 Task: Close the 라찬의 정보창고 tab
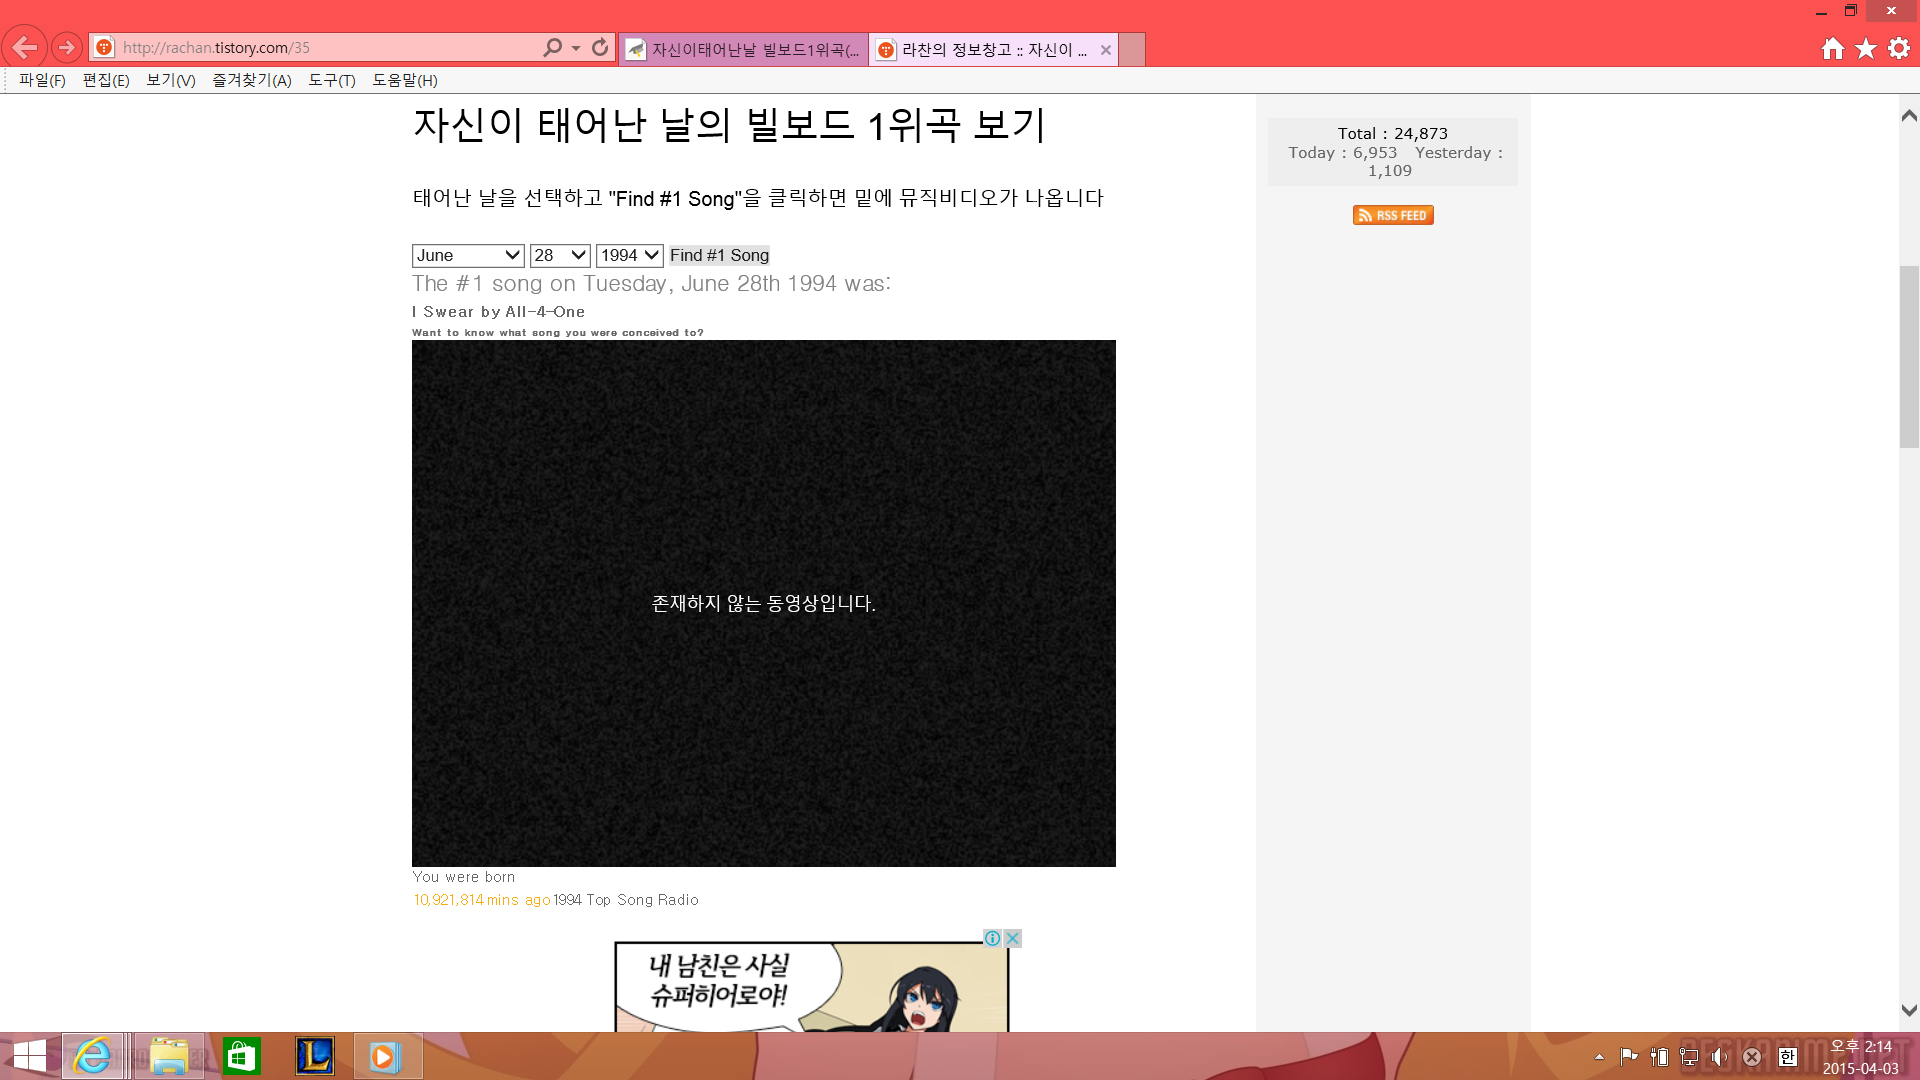click(1106, 50)
